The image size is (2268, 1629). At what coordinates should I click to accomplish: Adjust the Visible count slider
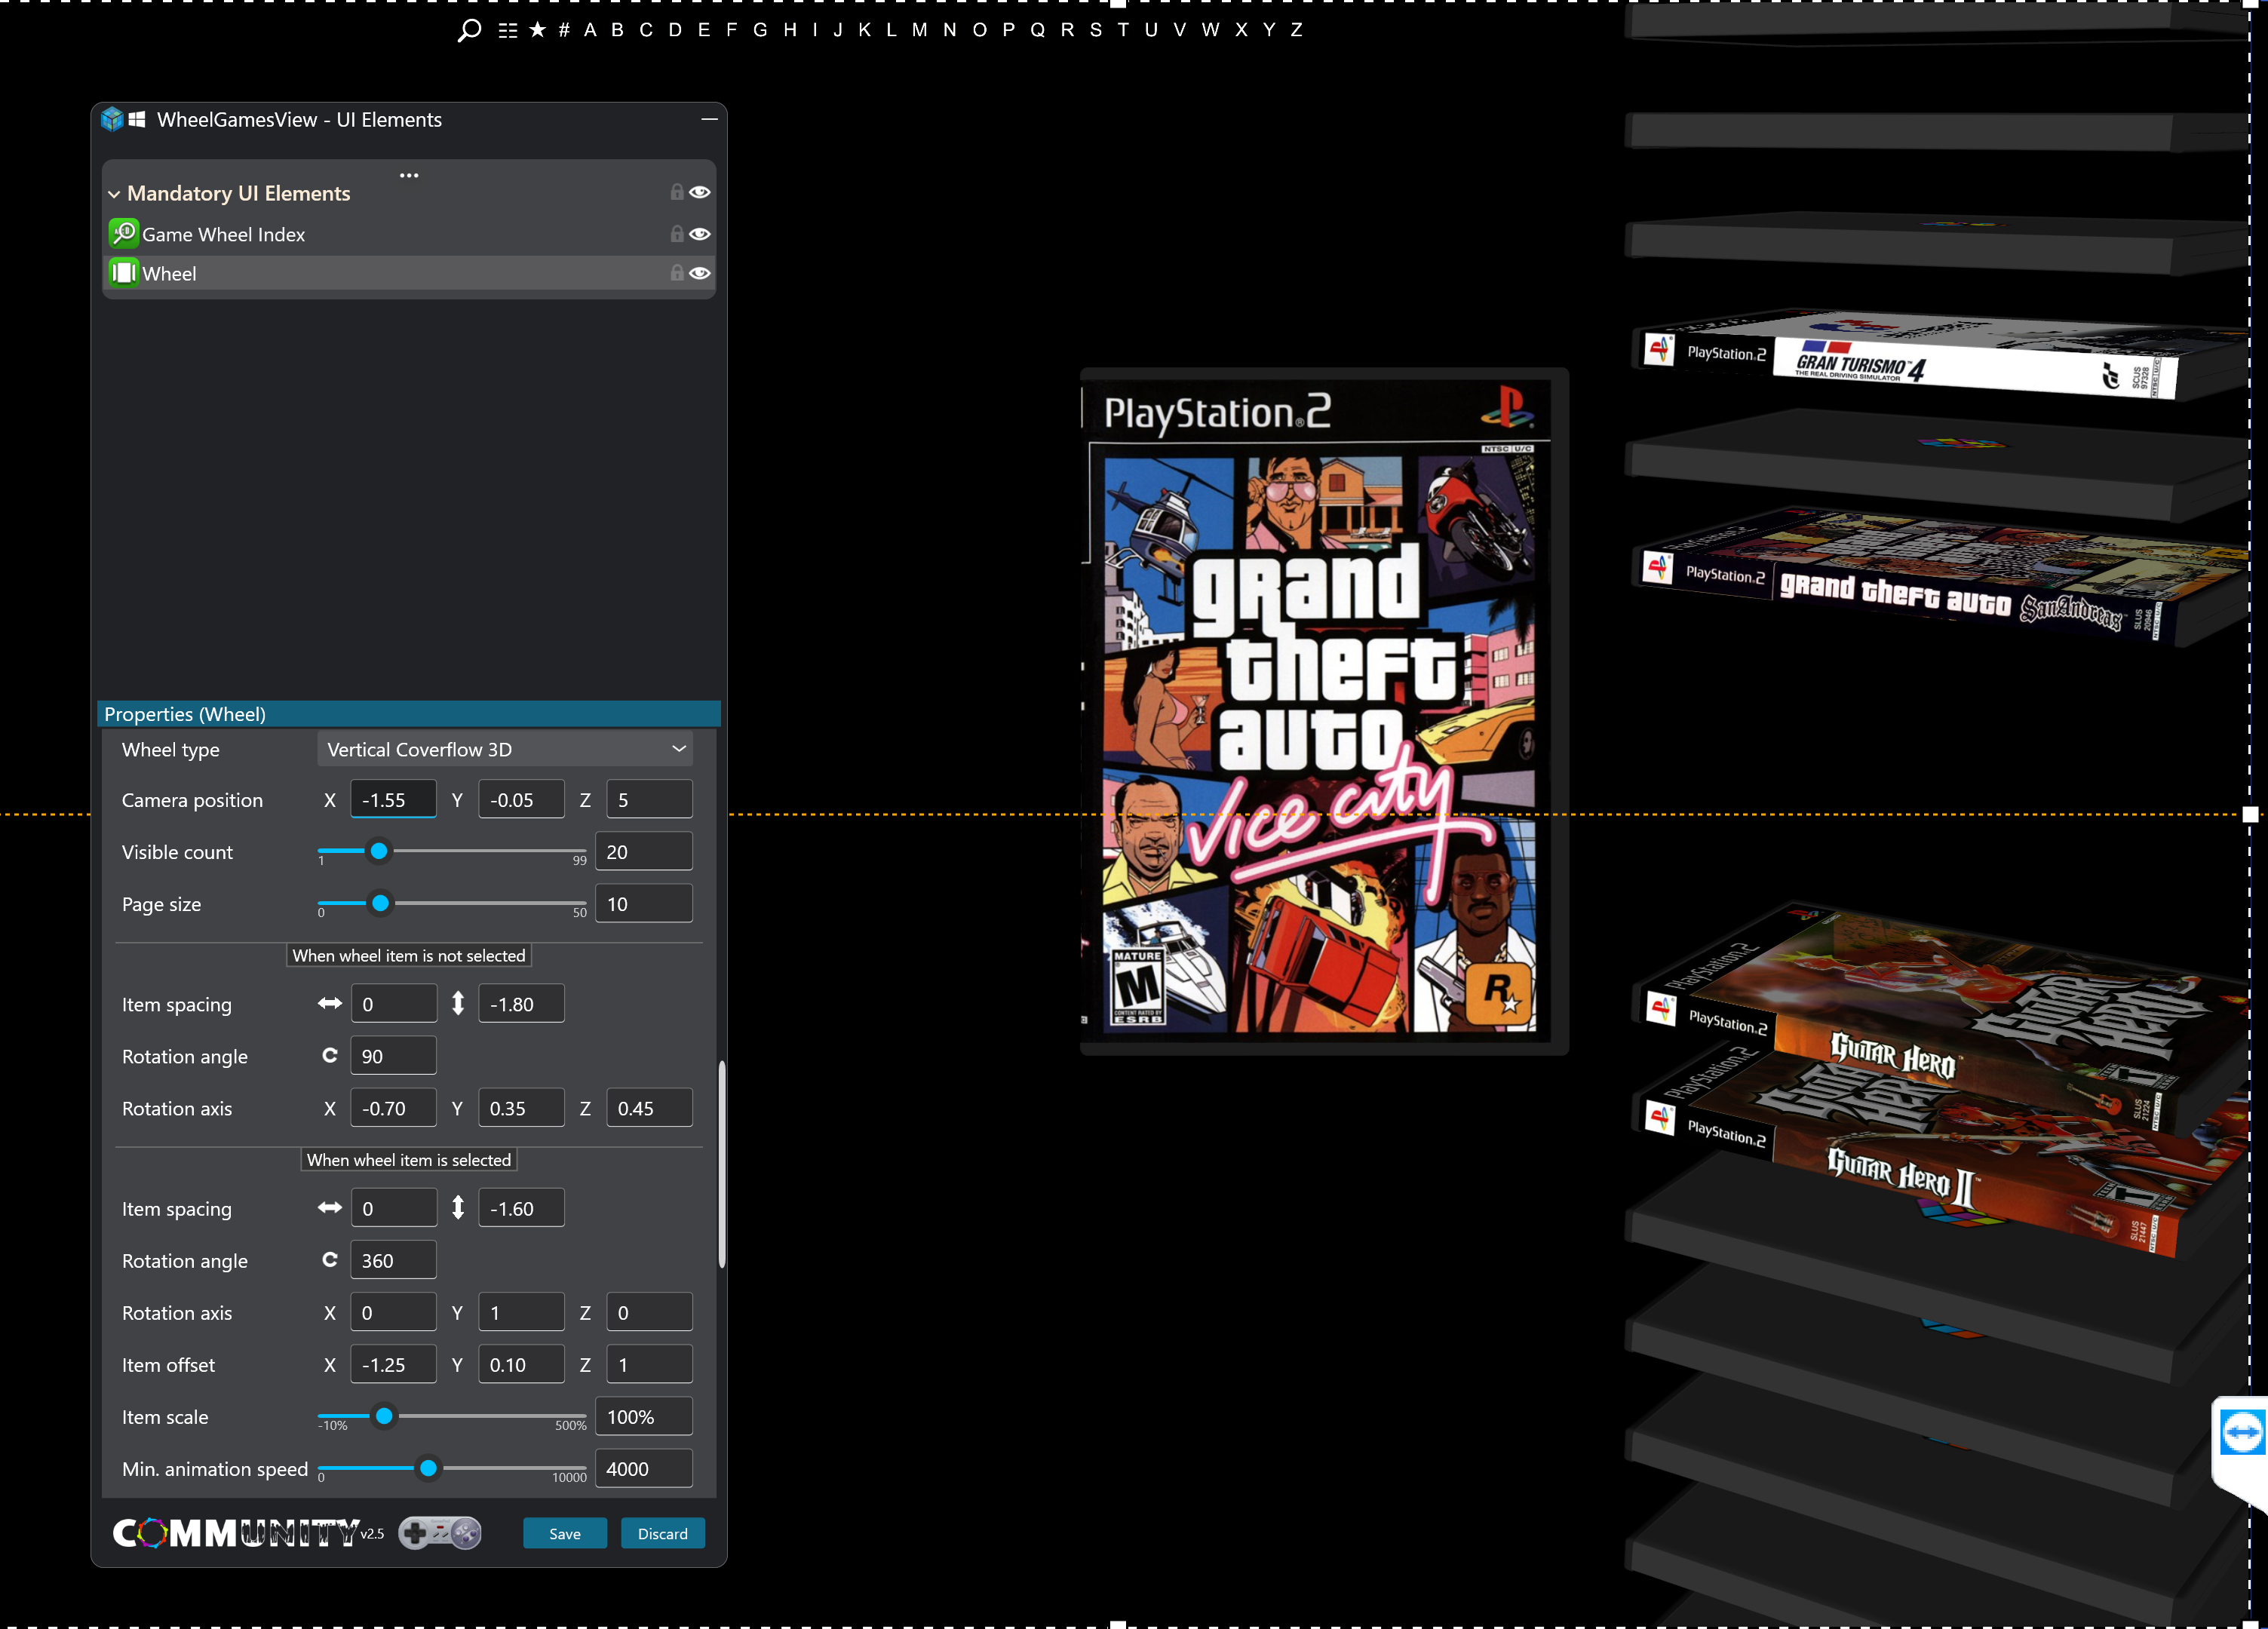coord(379,851)
